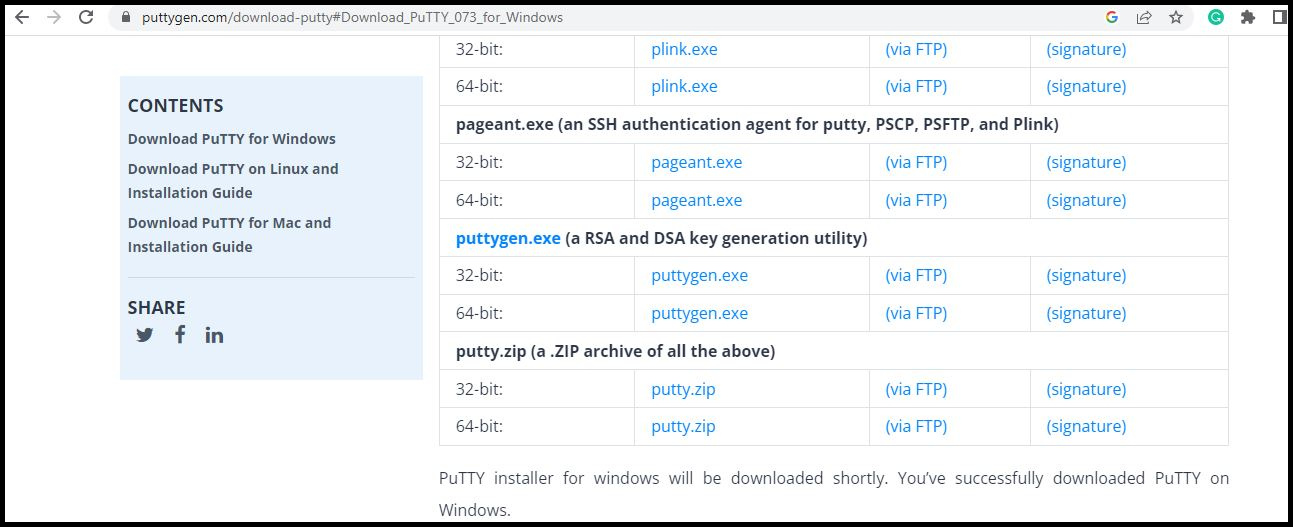Screen dimensions: 1293x527
Task: Download 64-bit puttygen.exe
Action: pyautogui.click(x=699, y=313)
